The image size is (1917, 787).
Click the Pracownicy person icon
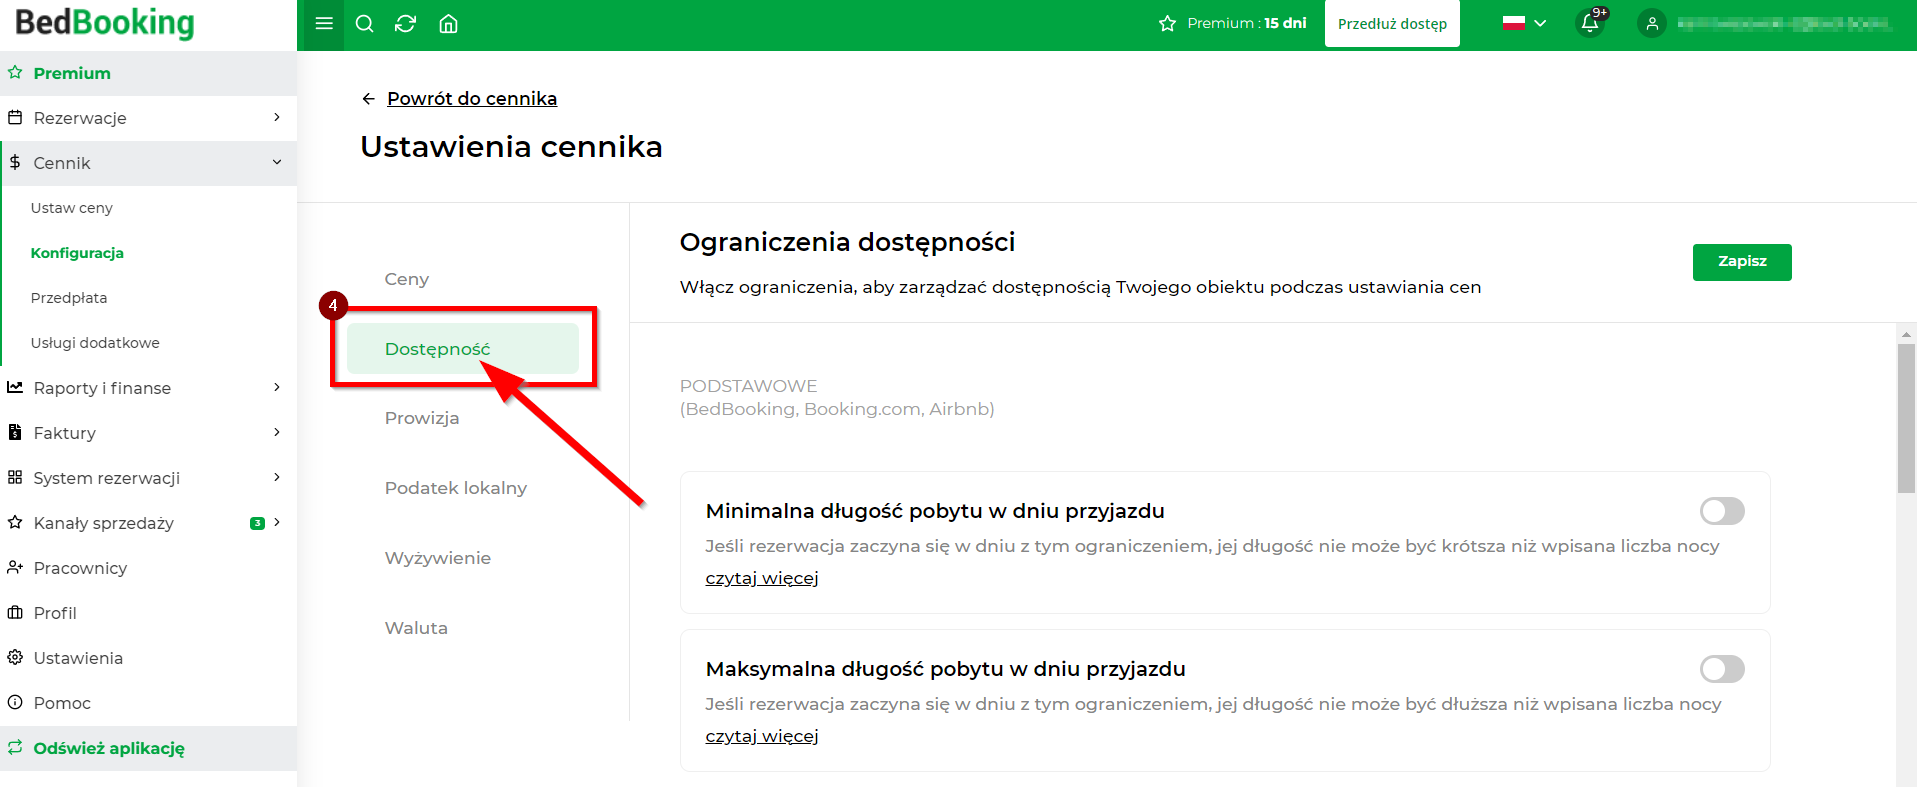coord(15,567)
